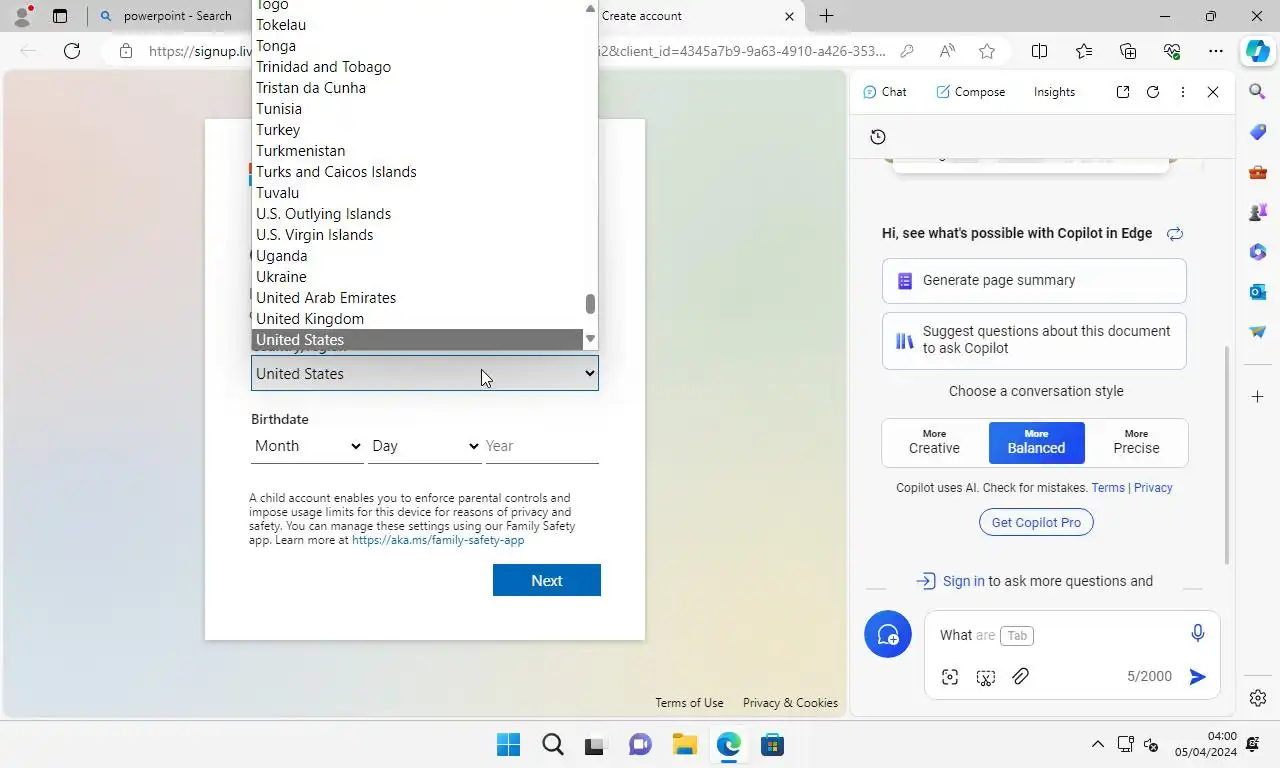The height and width of the screenshot is (768, 1280).
Task: Attach an image file to Copilot
Action: pos(1020,677)
